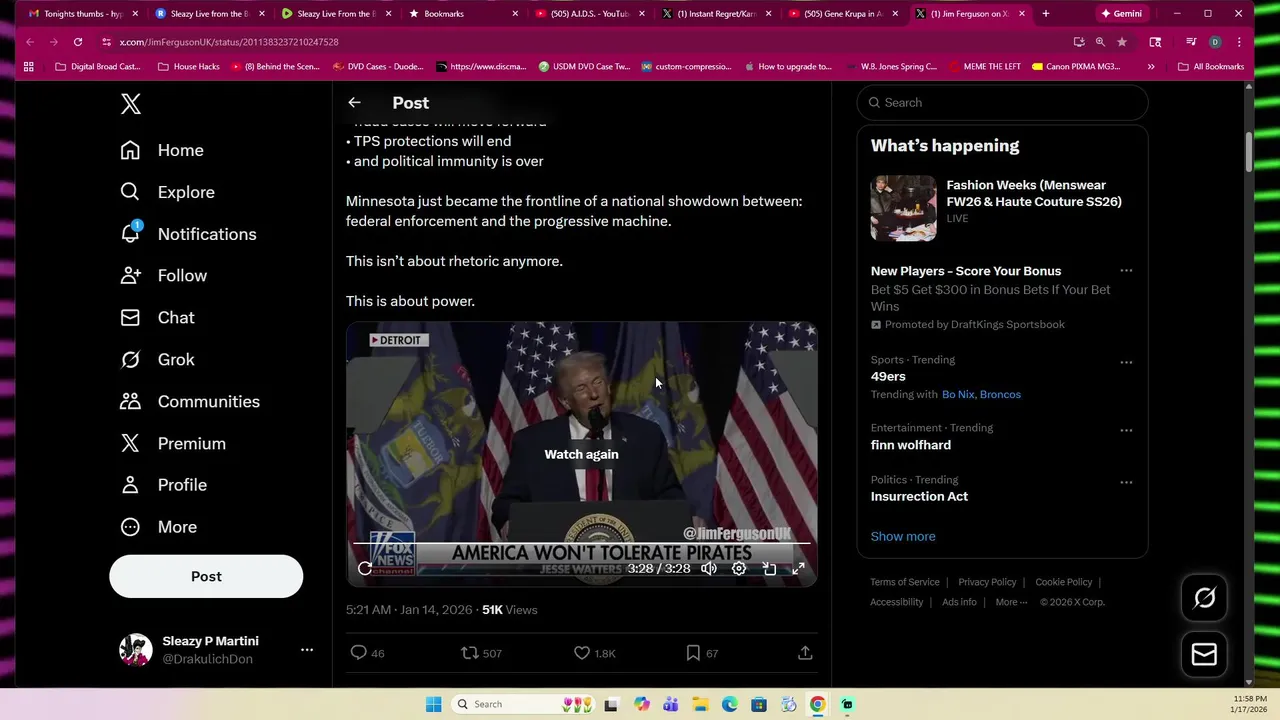Switch to the Instant Regret tab
This screenshot has height=720, width=1280.
tap(716, 14)
